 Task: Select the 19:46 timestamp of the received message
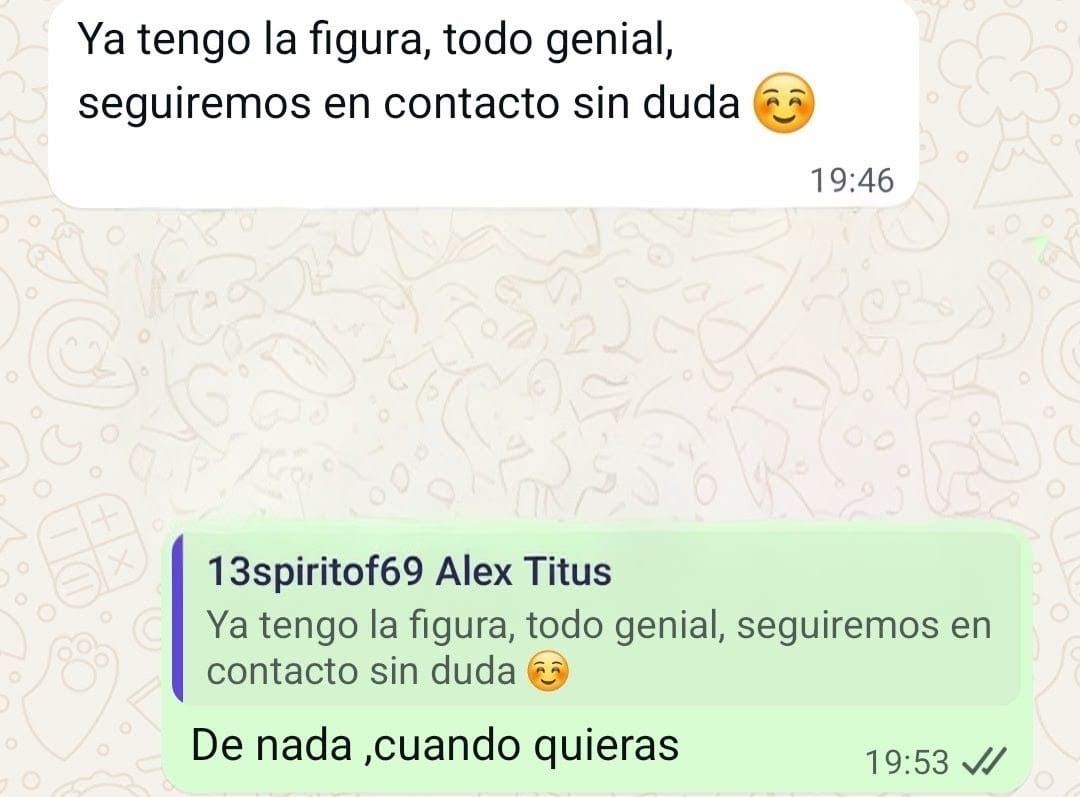(851, 181)
